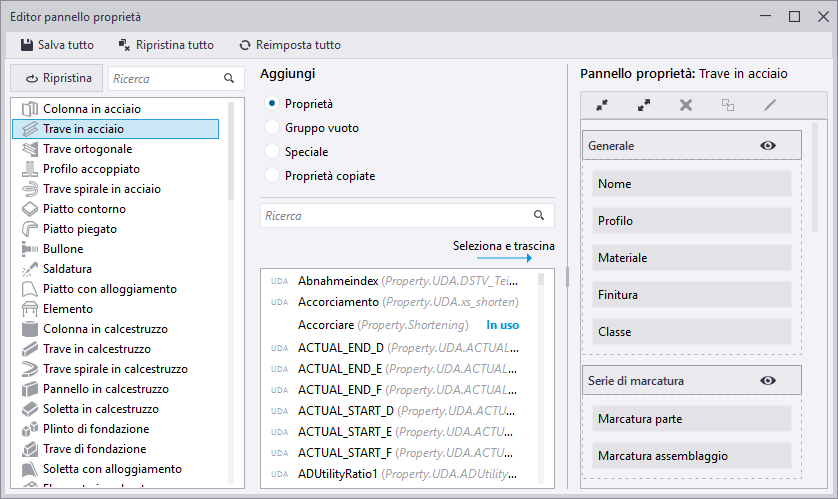Choose the Proprietà copiate radio option

pyautogui.click(x=272, y=176)
